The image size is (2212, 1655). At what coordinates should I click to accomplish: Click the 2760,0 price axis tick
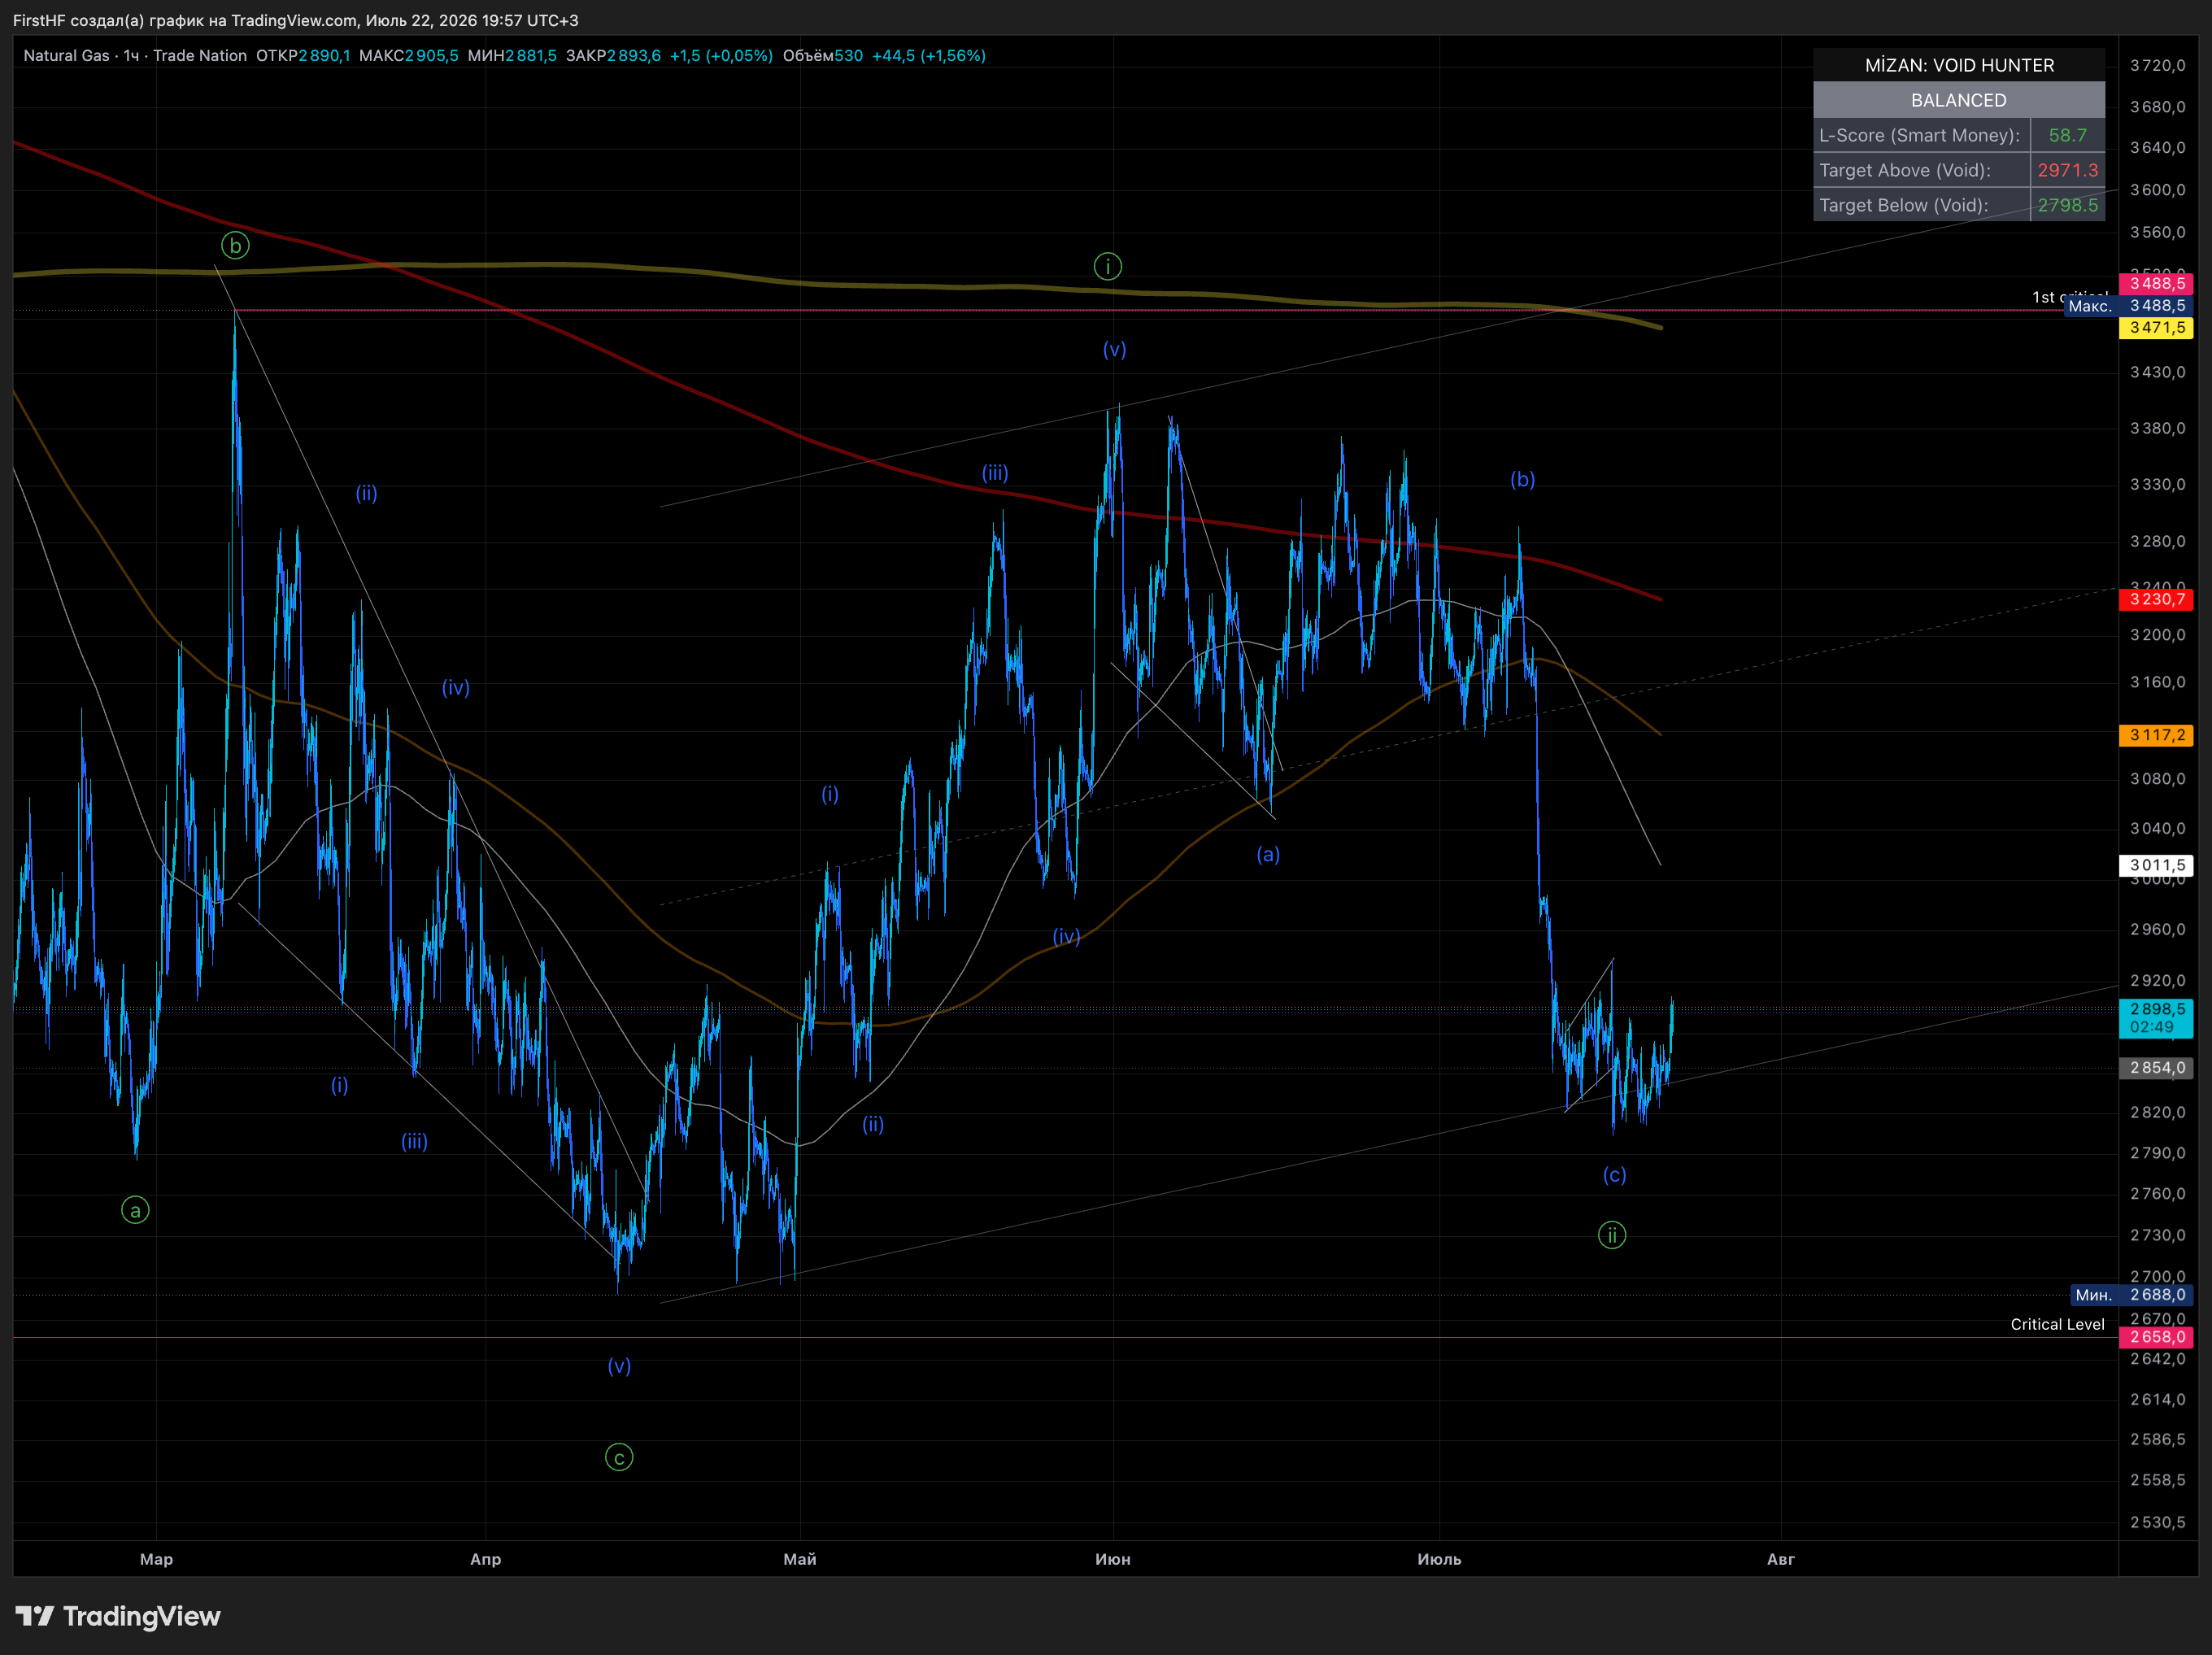[x=2157, y=1193]
